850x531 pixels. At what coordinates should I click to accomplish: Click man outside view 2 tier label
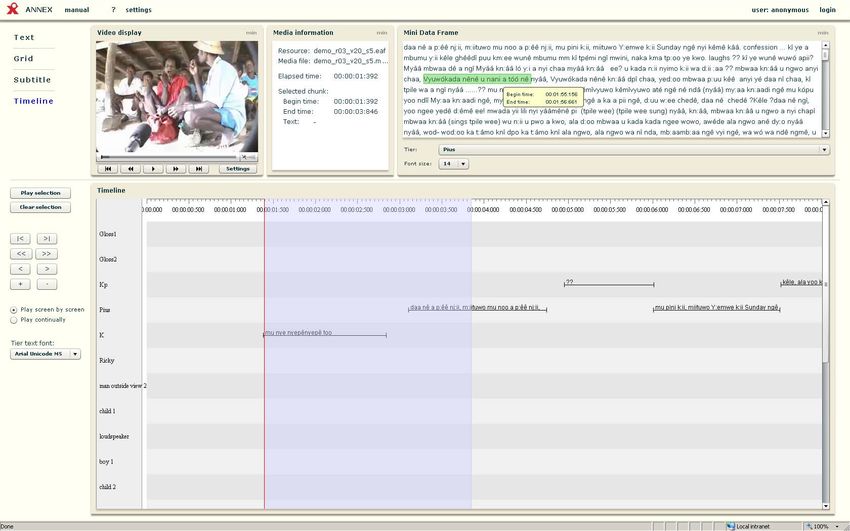tap(123, 386)
